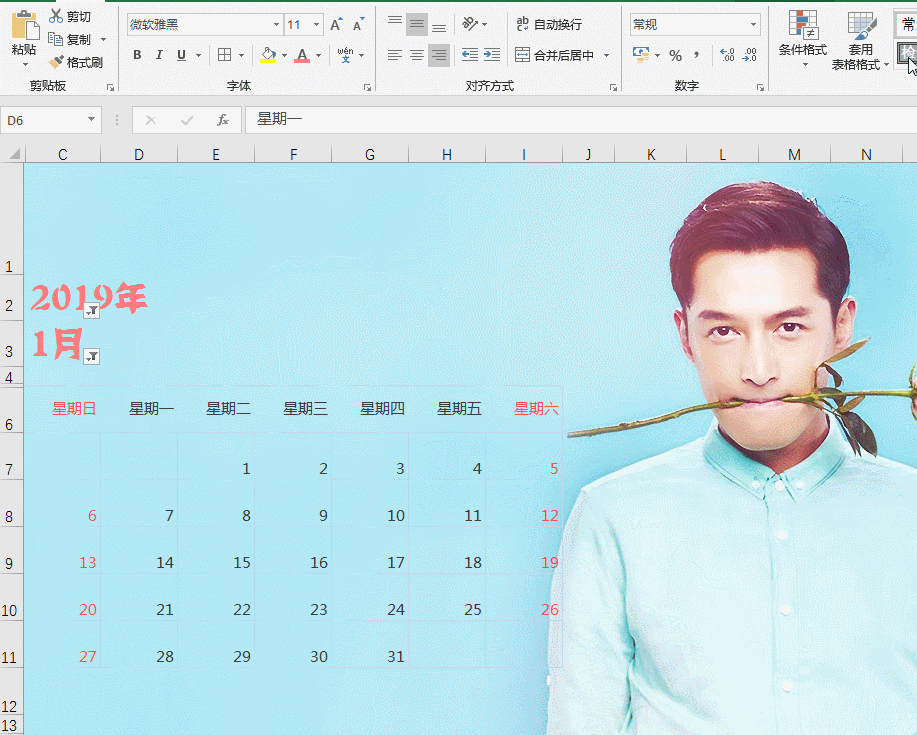
Task: Click the text orientation icon
Action: click(470, 24)
